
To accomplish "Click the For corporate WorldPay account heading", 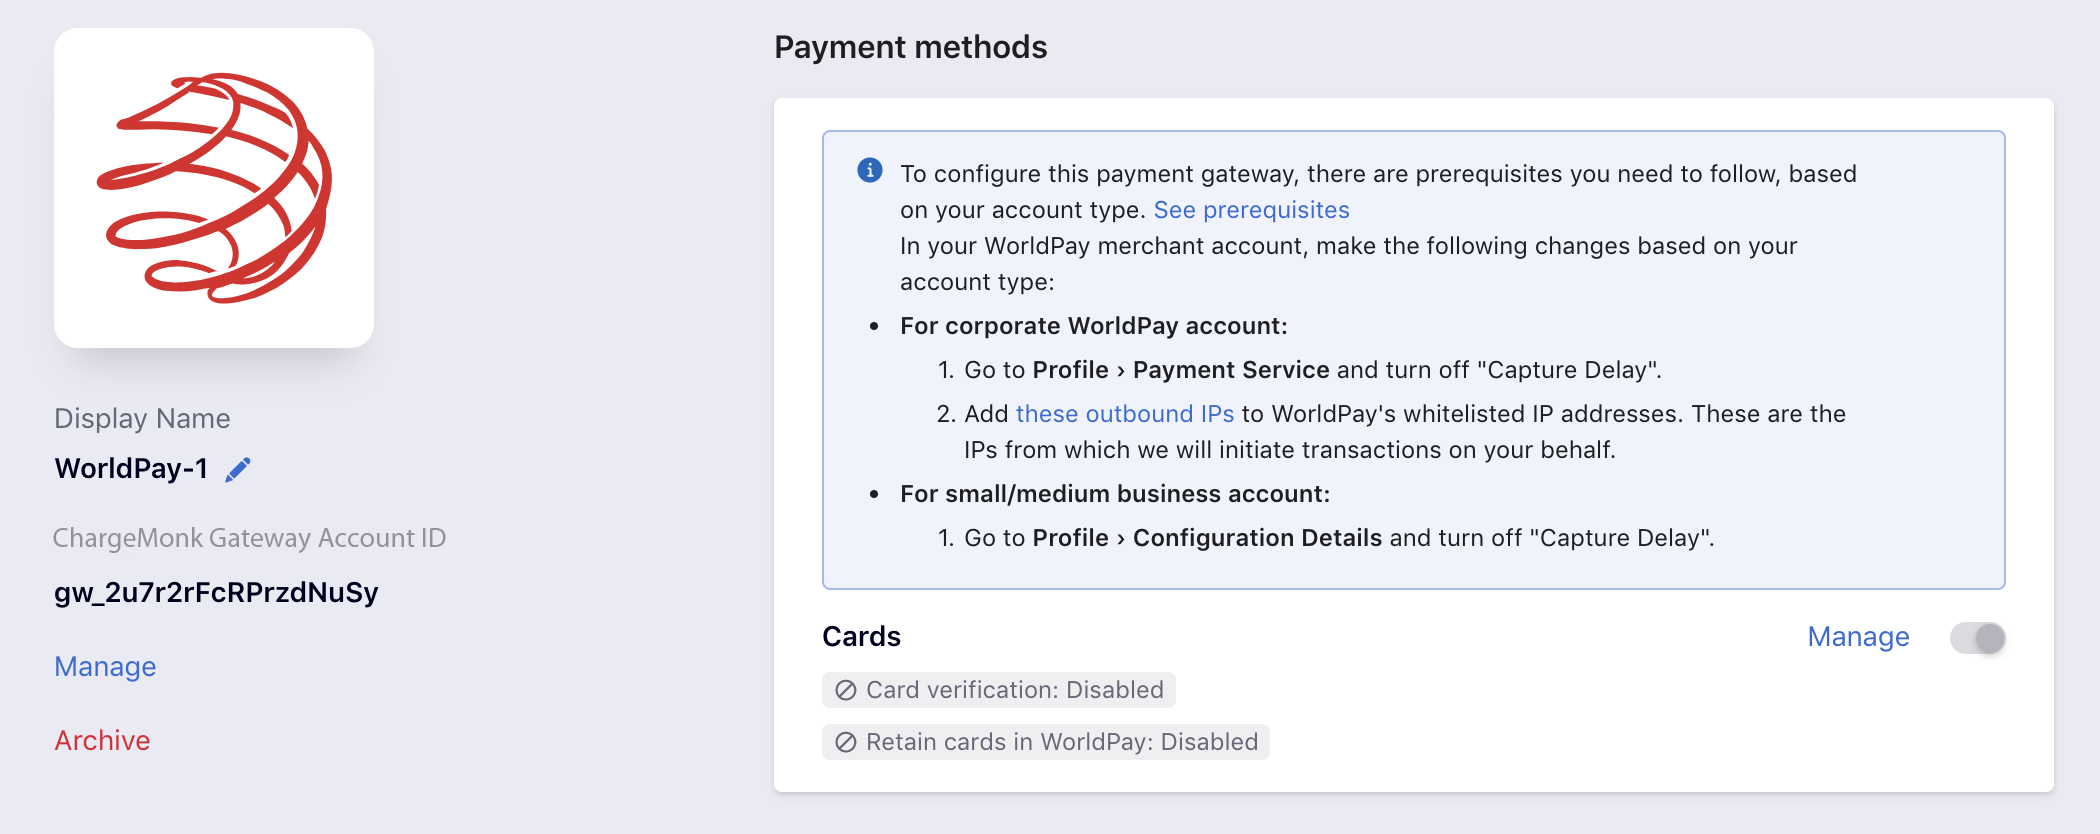I will click(x=1094, y=326).
